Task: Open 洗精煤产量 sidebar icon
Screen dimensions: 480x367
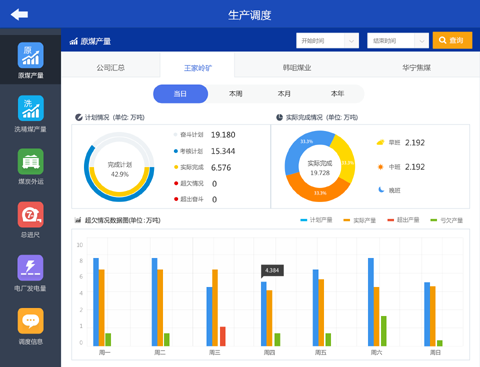Action: (31, 108)
